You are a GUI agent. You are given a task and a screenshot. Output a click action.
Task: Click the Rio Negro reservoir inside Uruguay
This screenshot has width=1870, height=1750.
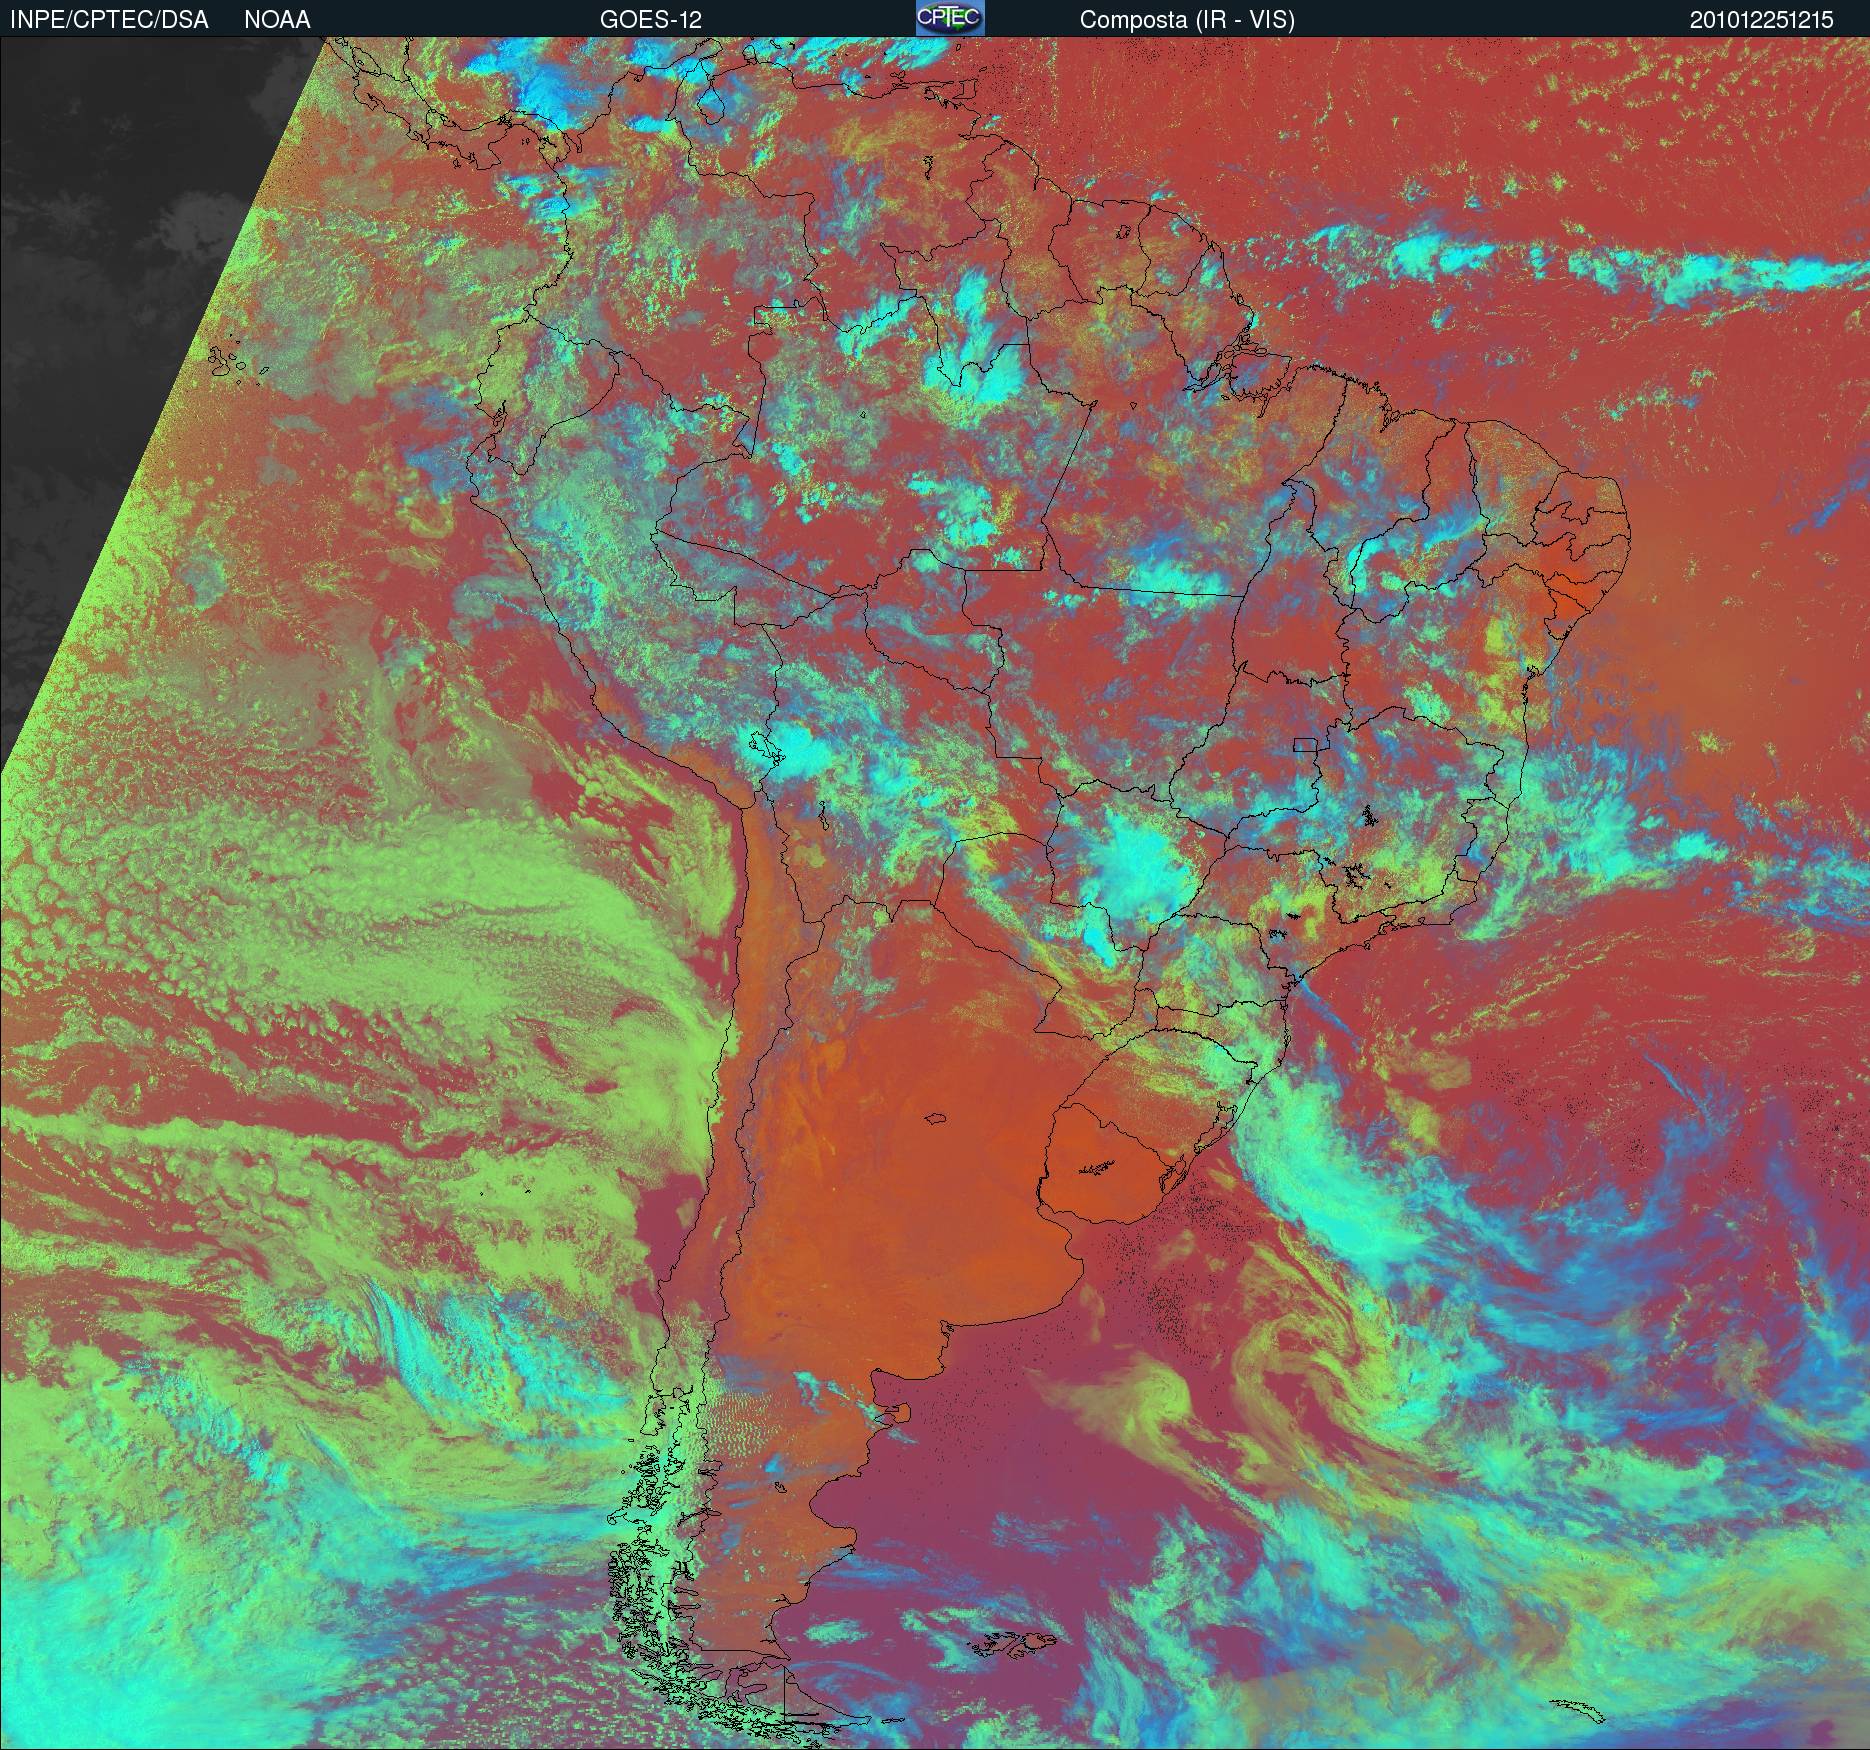click(1095, 1167)
